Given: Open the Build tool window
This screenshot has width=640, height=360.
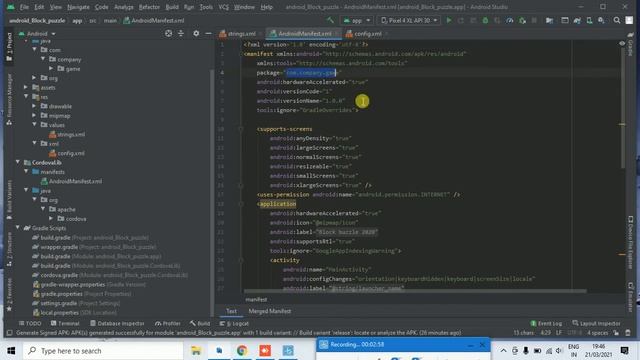Looking at the screenshot, I should click(x=200, y=323).
